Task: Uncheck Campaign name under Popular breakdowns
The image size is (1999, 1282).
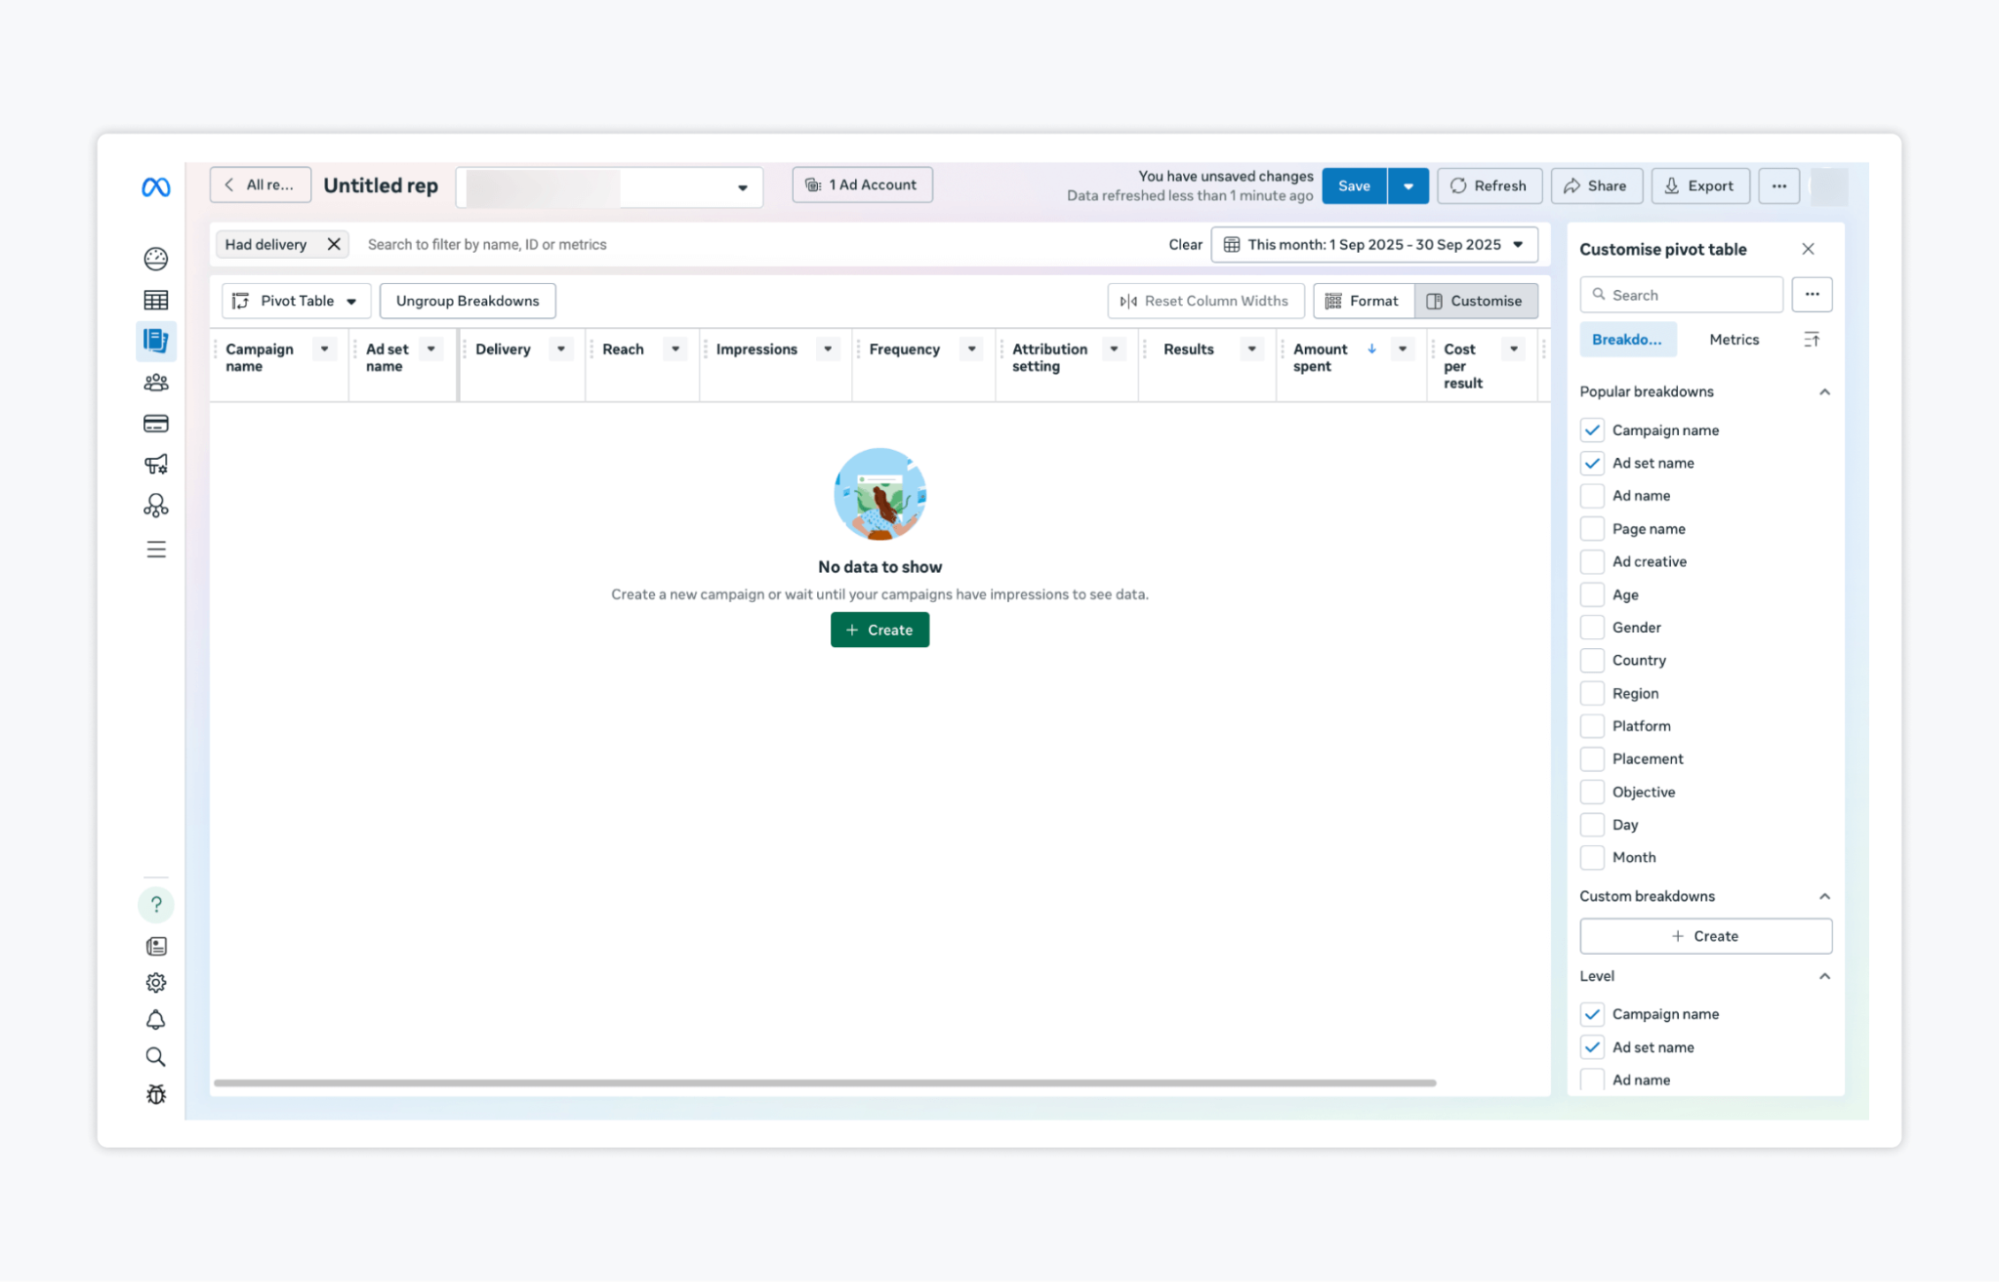Action: [x=1592, y=431]
